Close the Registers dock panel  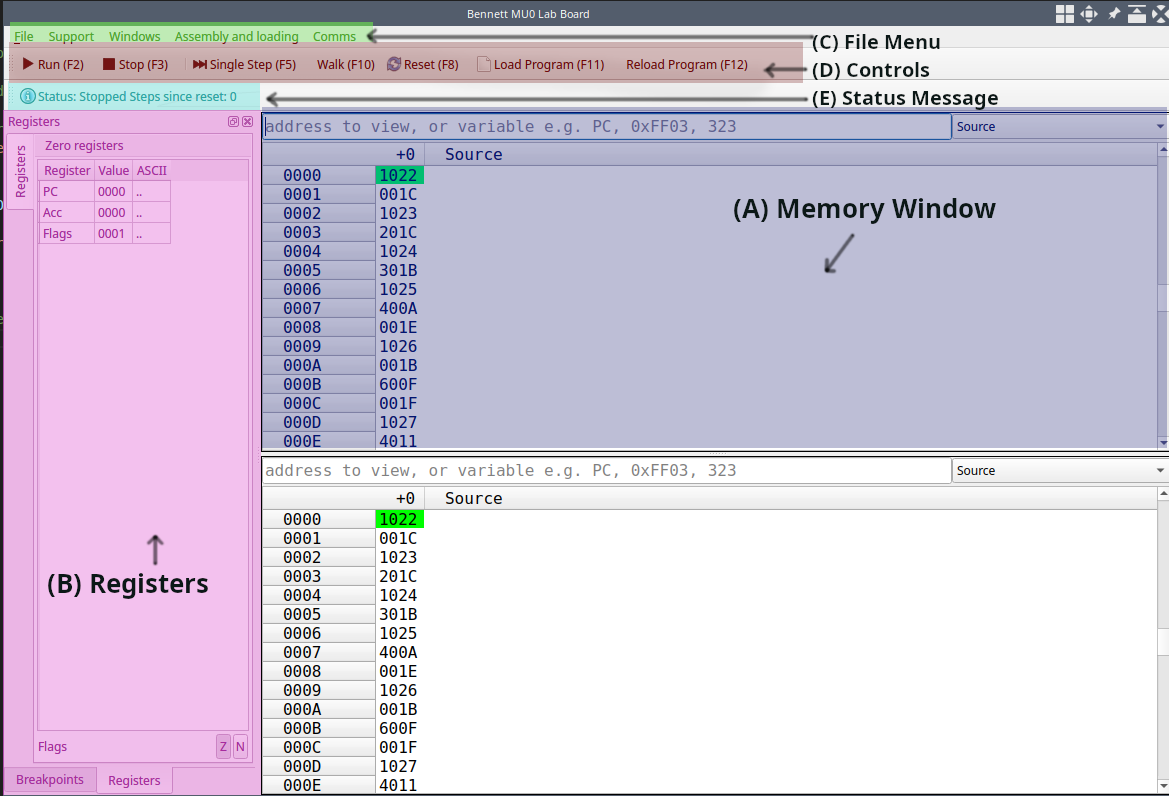[x=247, y=122]
